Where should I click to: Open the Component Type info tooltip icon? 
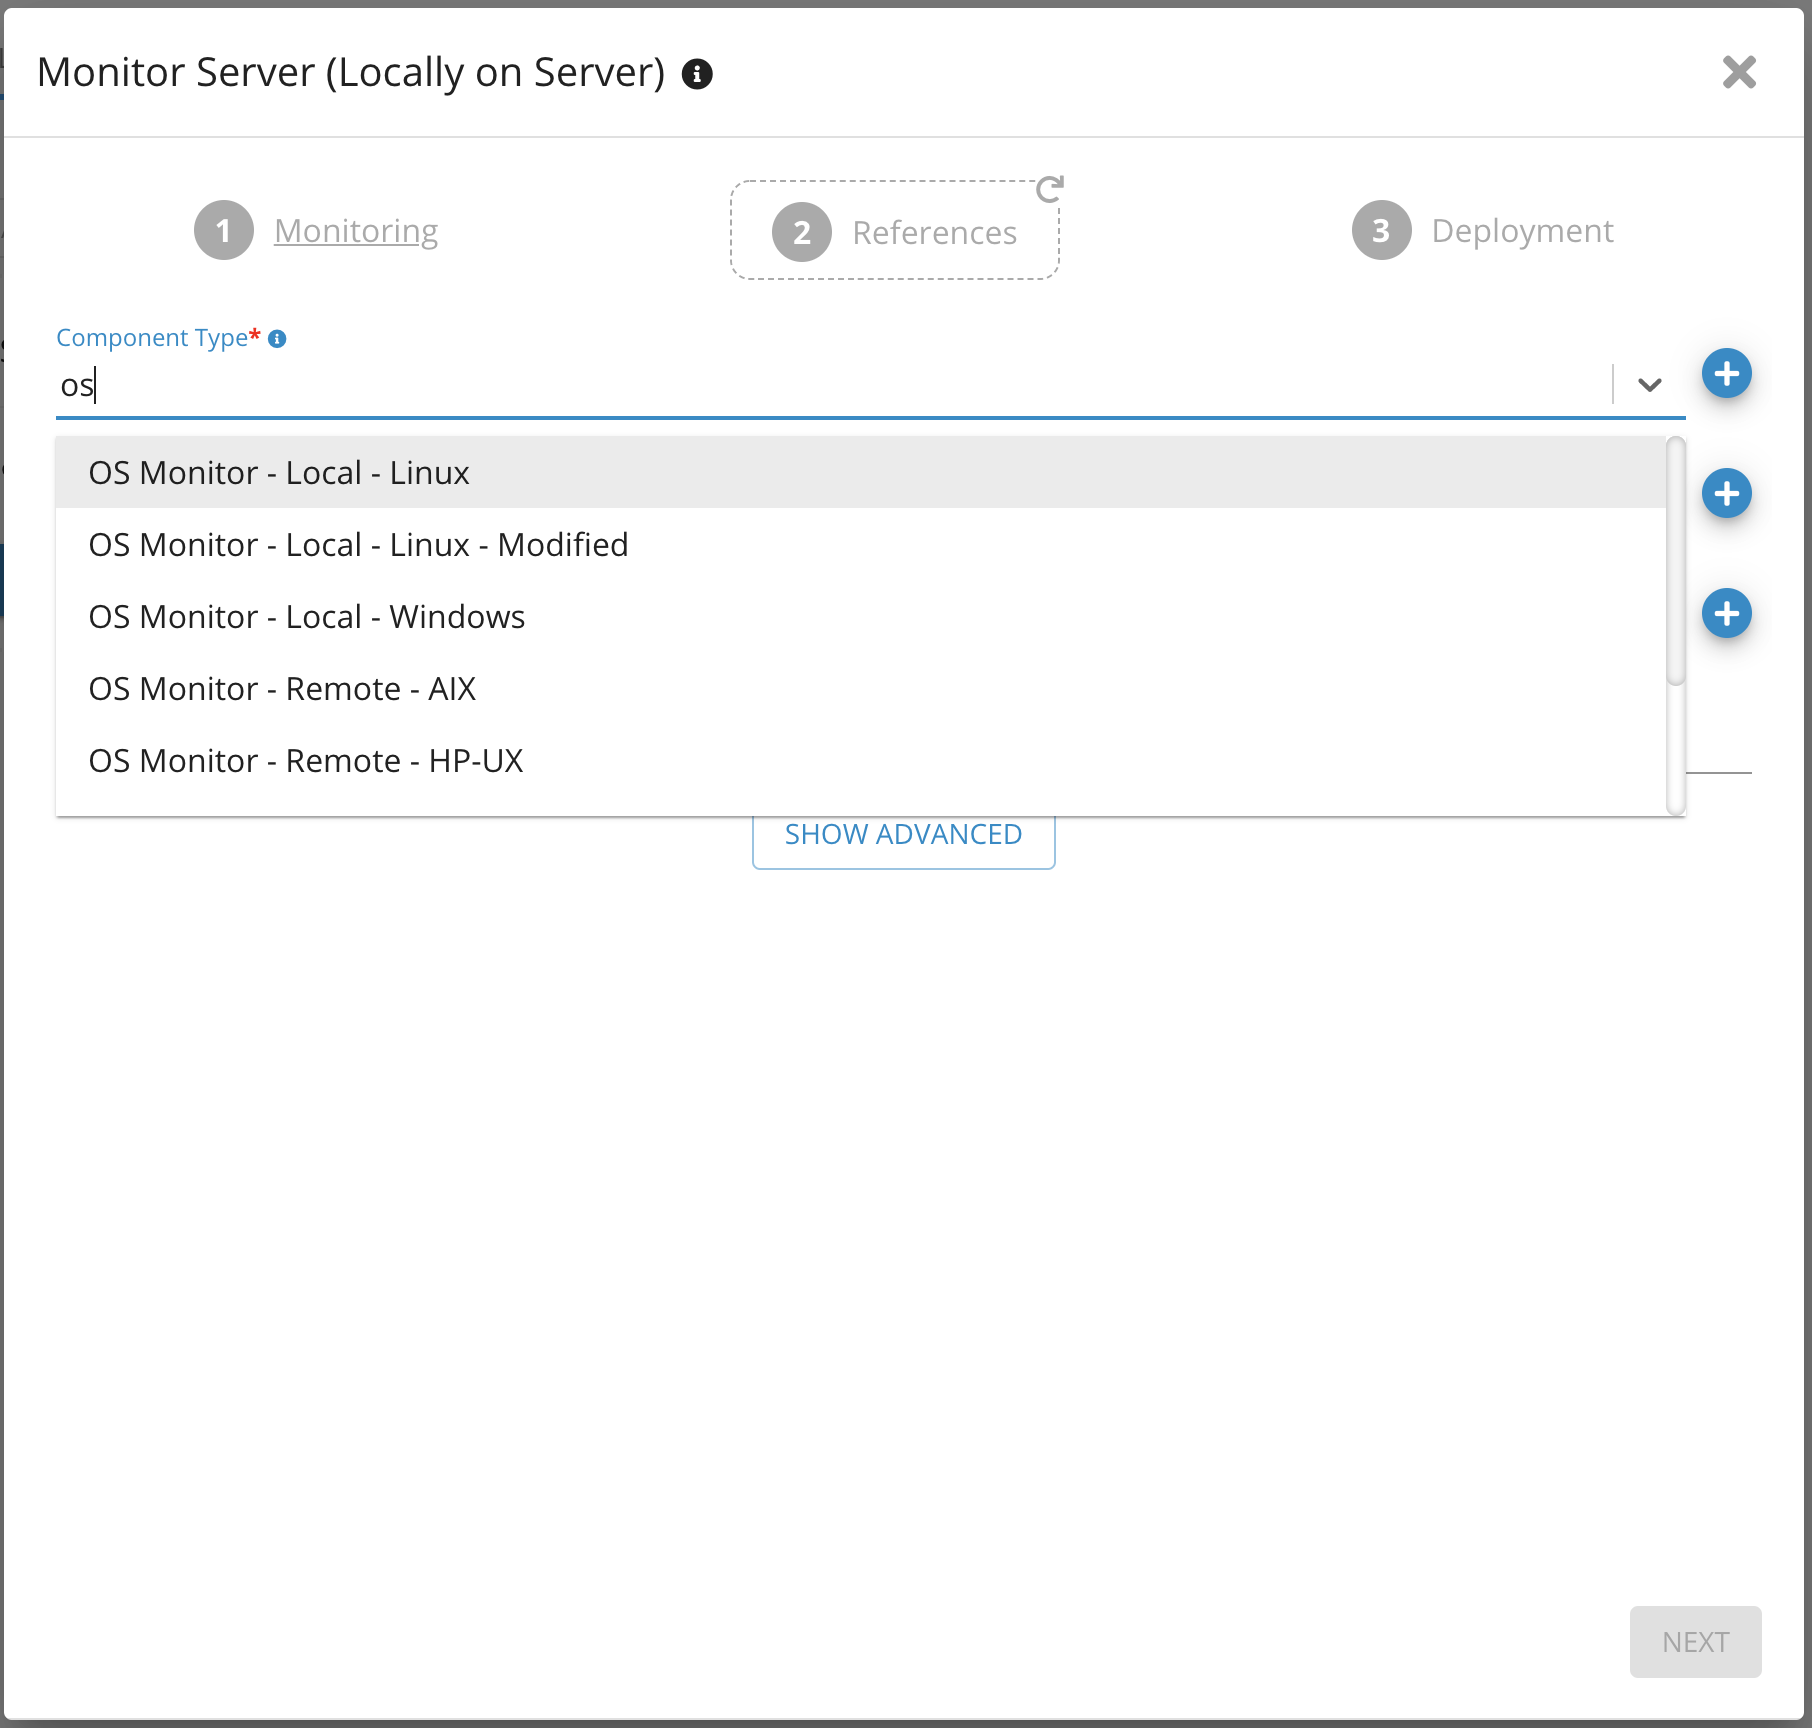coord(278,339)
